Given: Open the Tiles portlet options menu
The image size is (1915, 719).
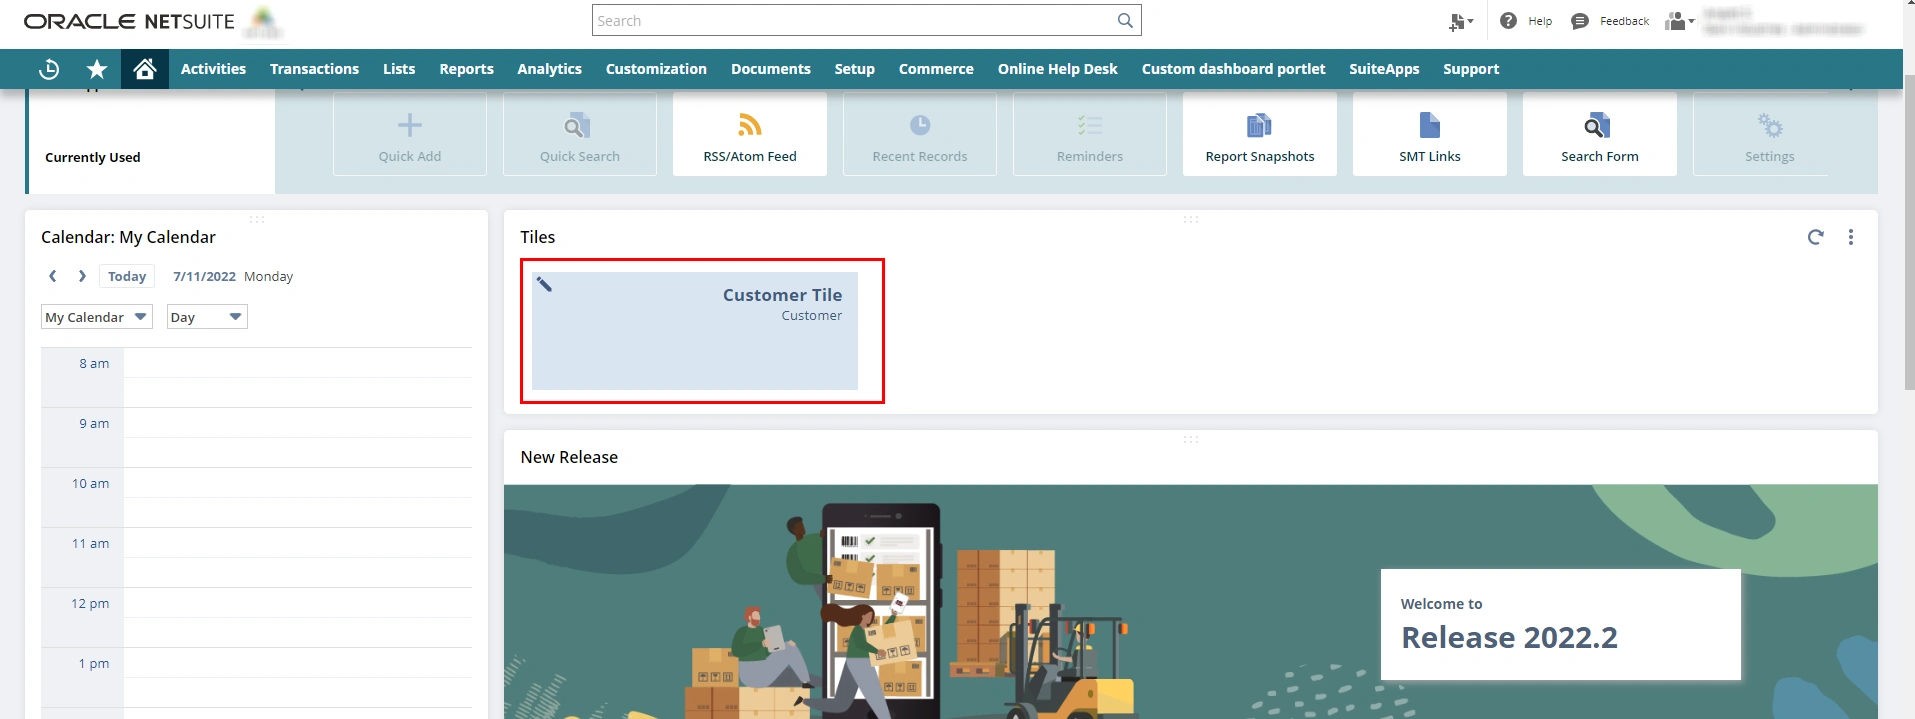Looking at the screenshot, I should (1851, 237).
